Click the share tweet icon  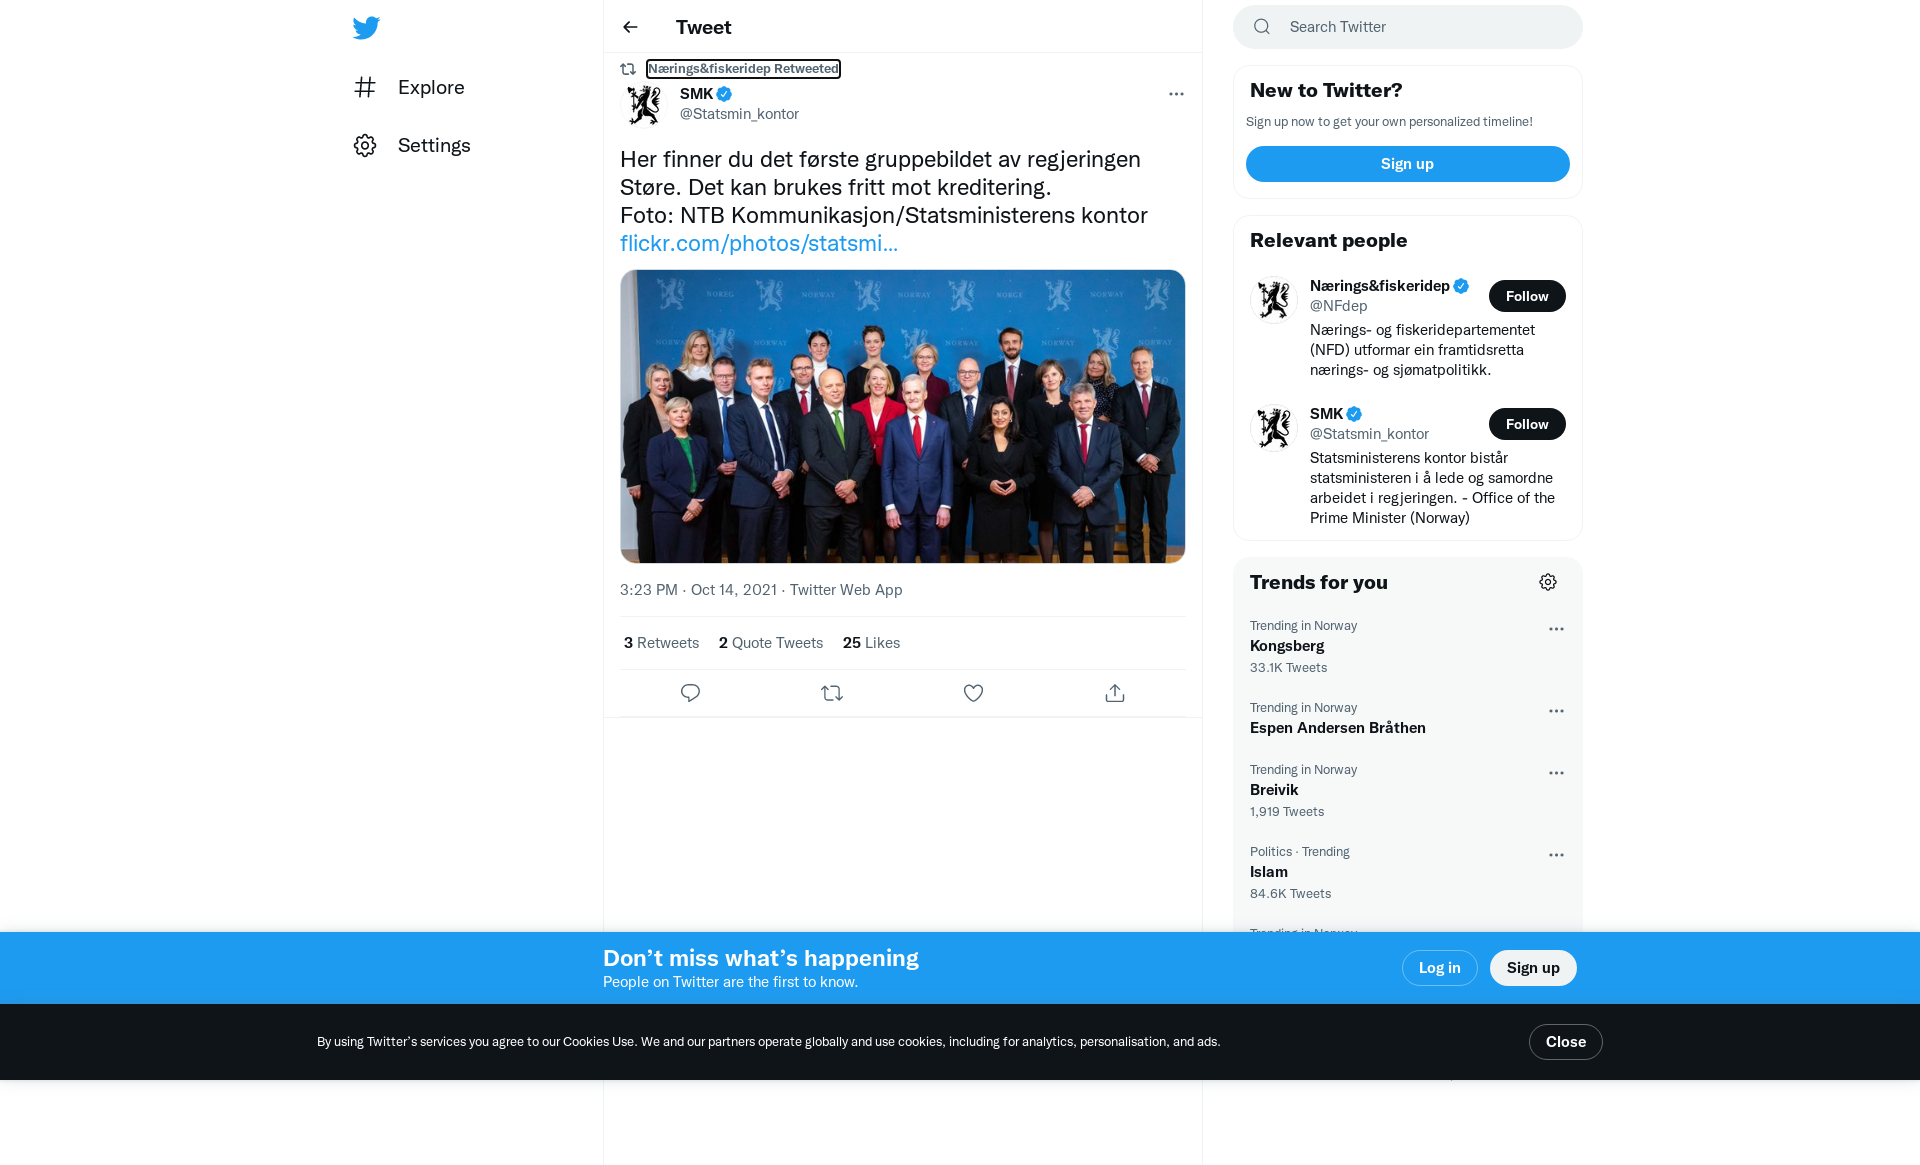tap(1115, 693)
